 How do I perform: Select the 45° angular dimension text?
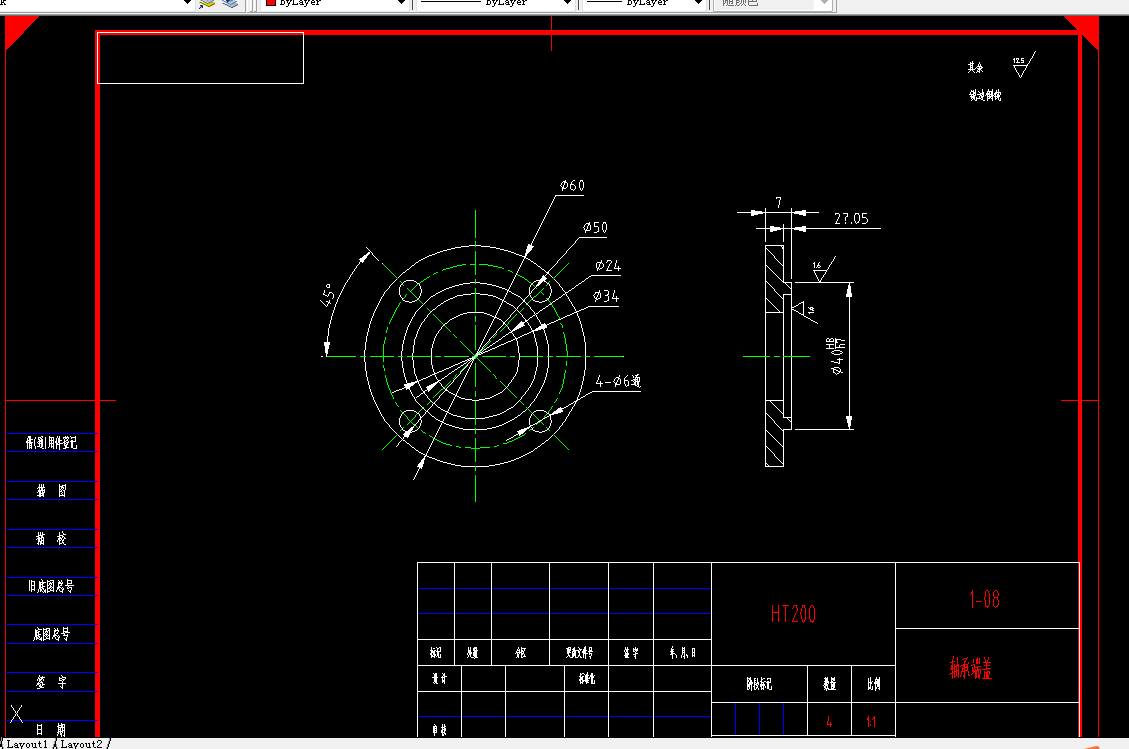coord(328,295)
